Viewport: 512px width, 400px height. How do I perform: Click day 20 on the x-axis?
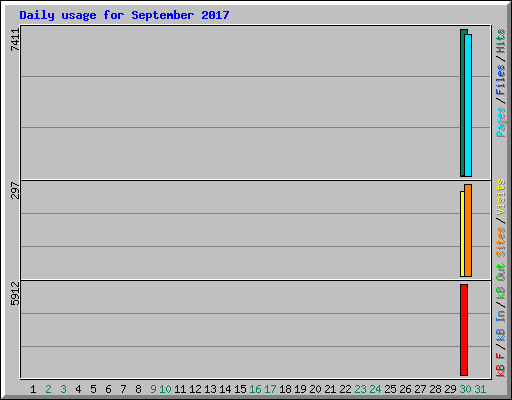(x=315, y=389)
